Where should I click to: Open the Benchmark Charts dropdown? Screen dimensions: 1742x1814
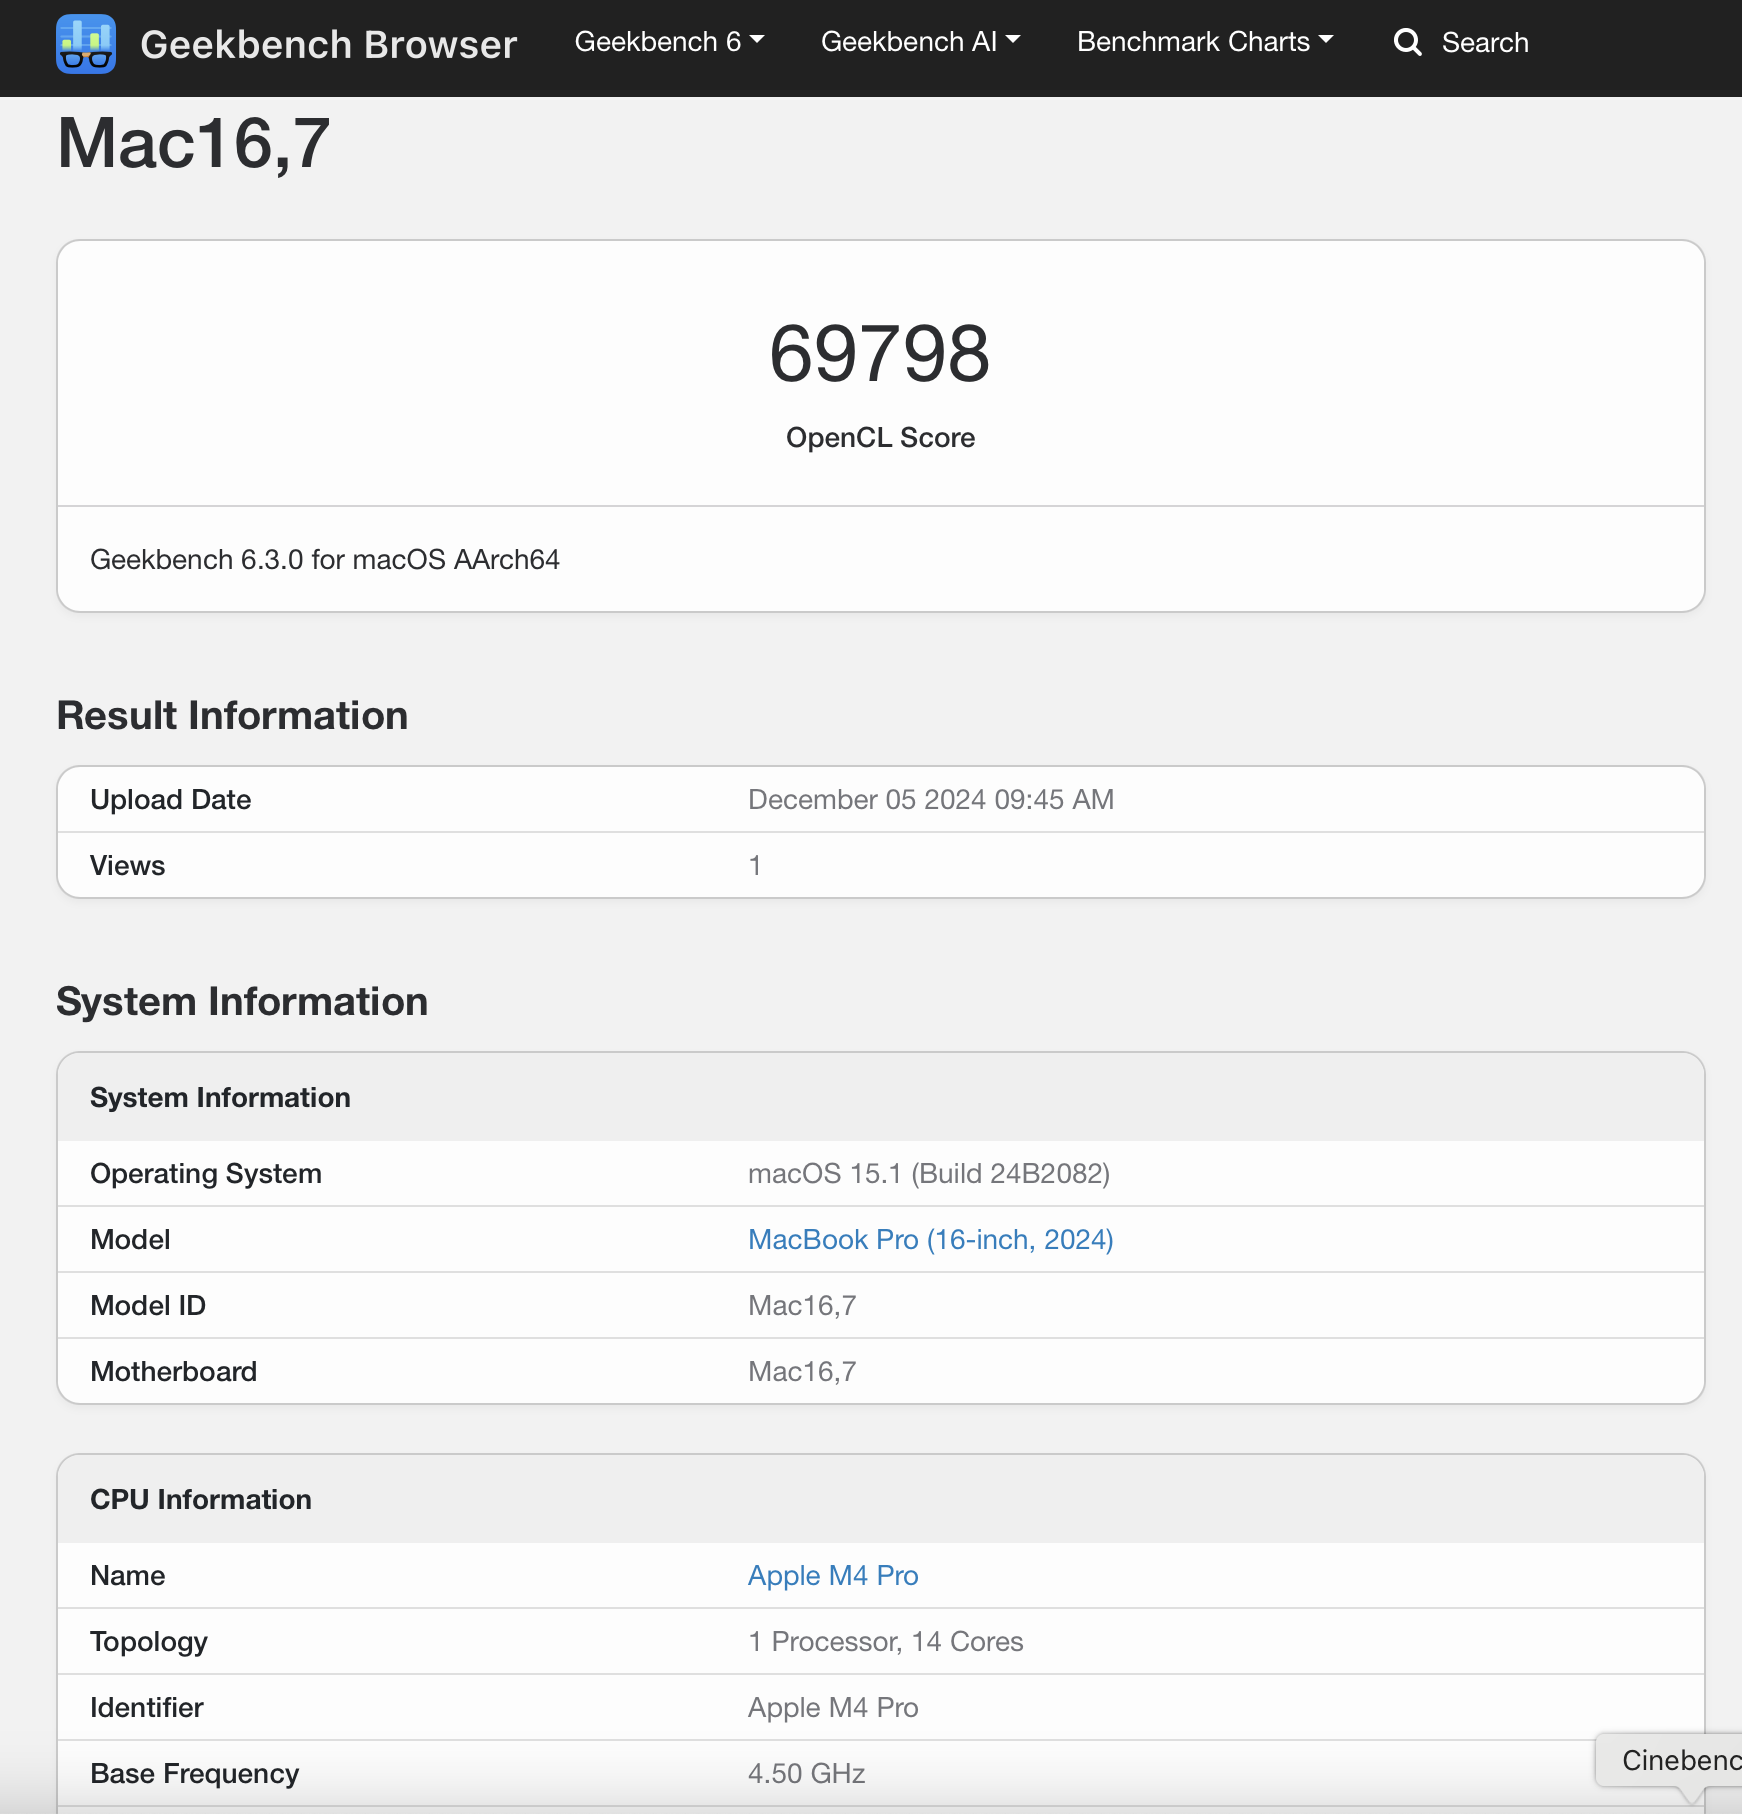click(x=1205, y=42)
